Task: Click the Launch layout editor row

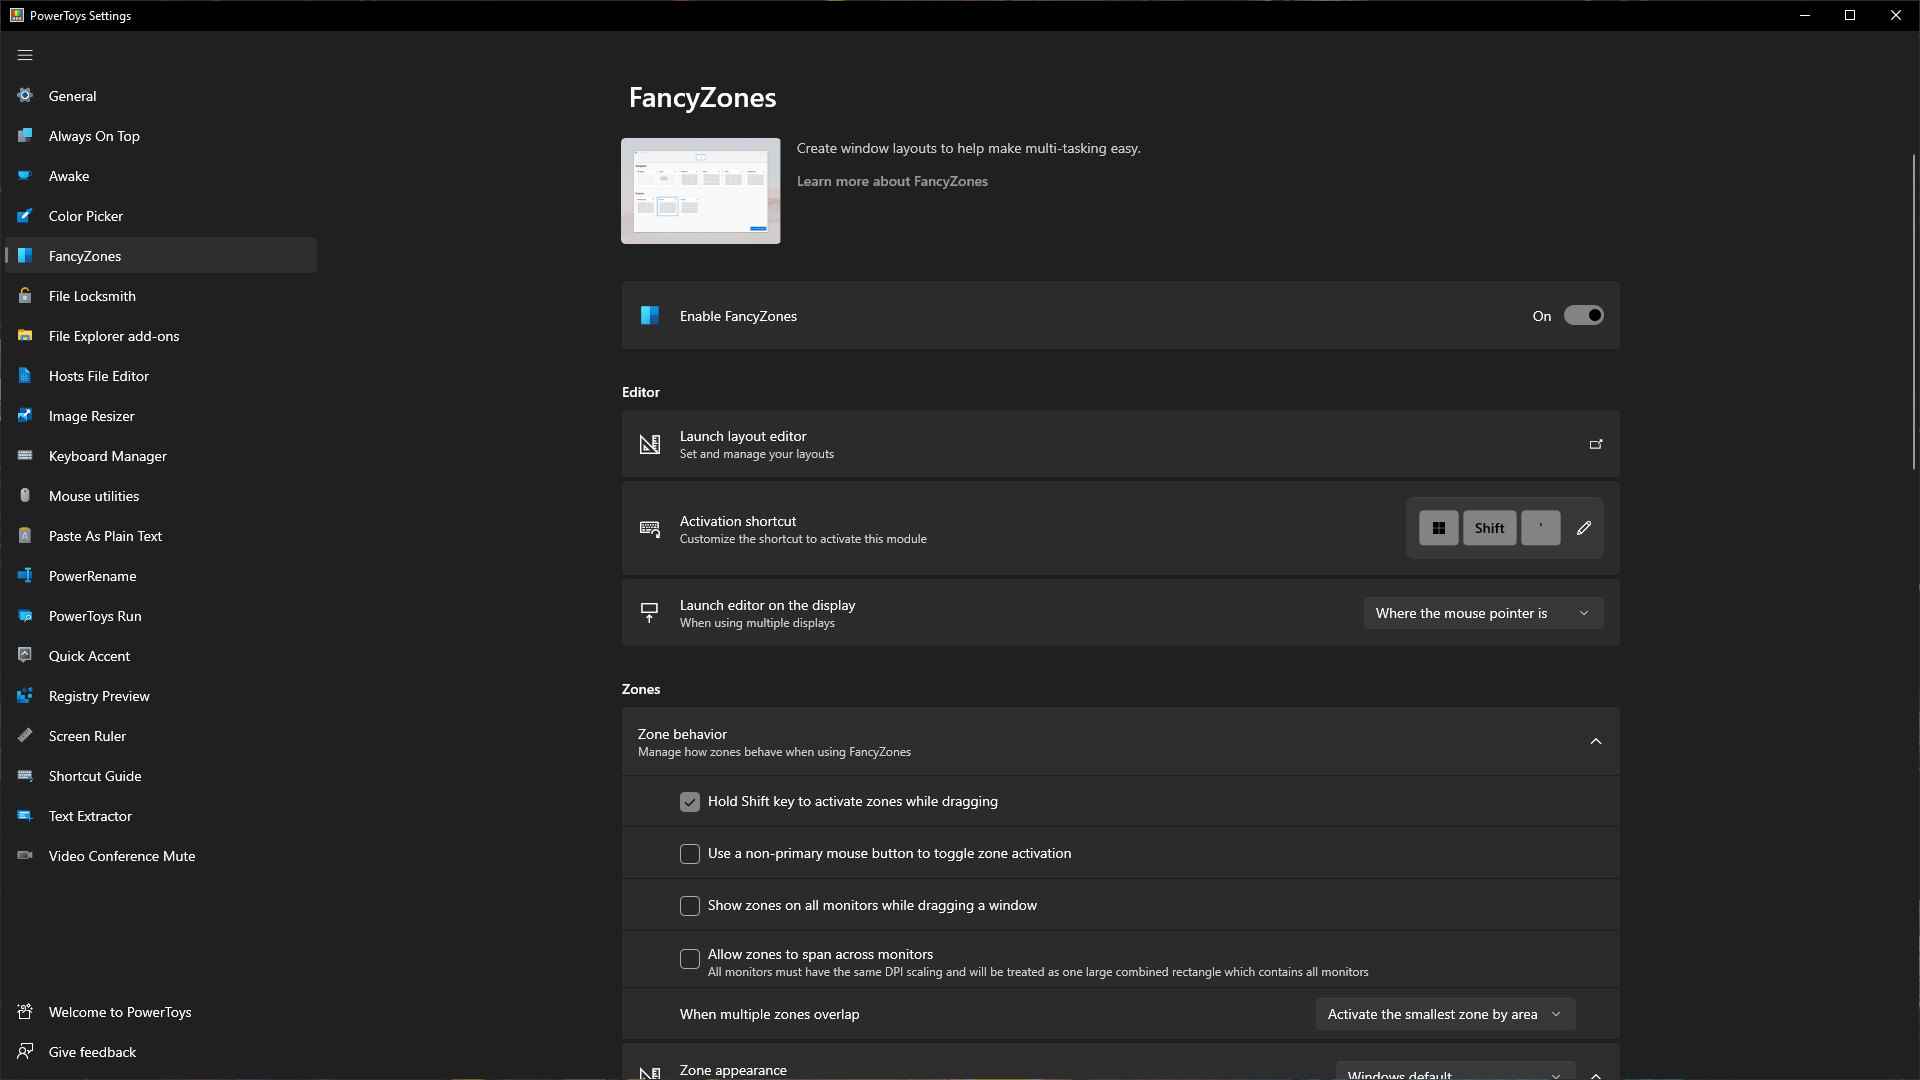Action: (1120, 444)
